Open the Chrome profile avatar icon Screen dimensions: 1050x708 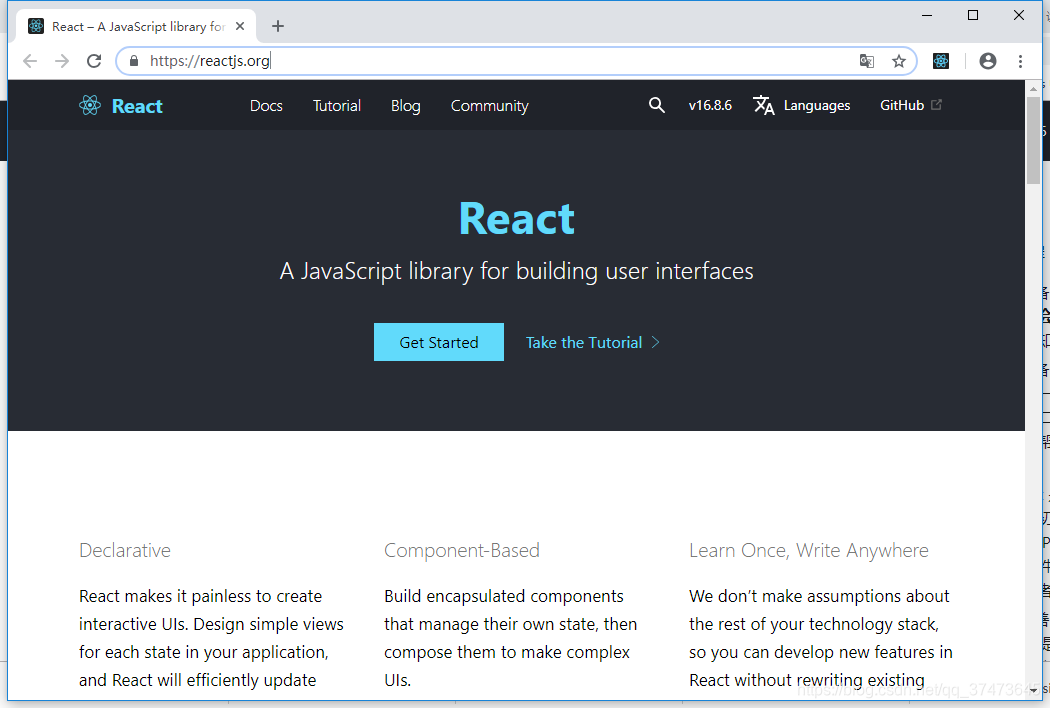(x=988, y=61)
